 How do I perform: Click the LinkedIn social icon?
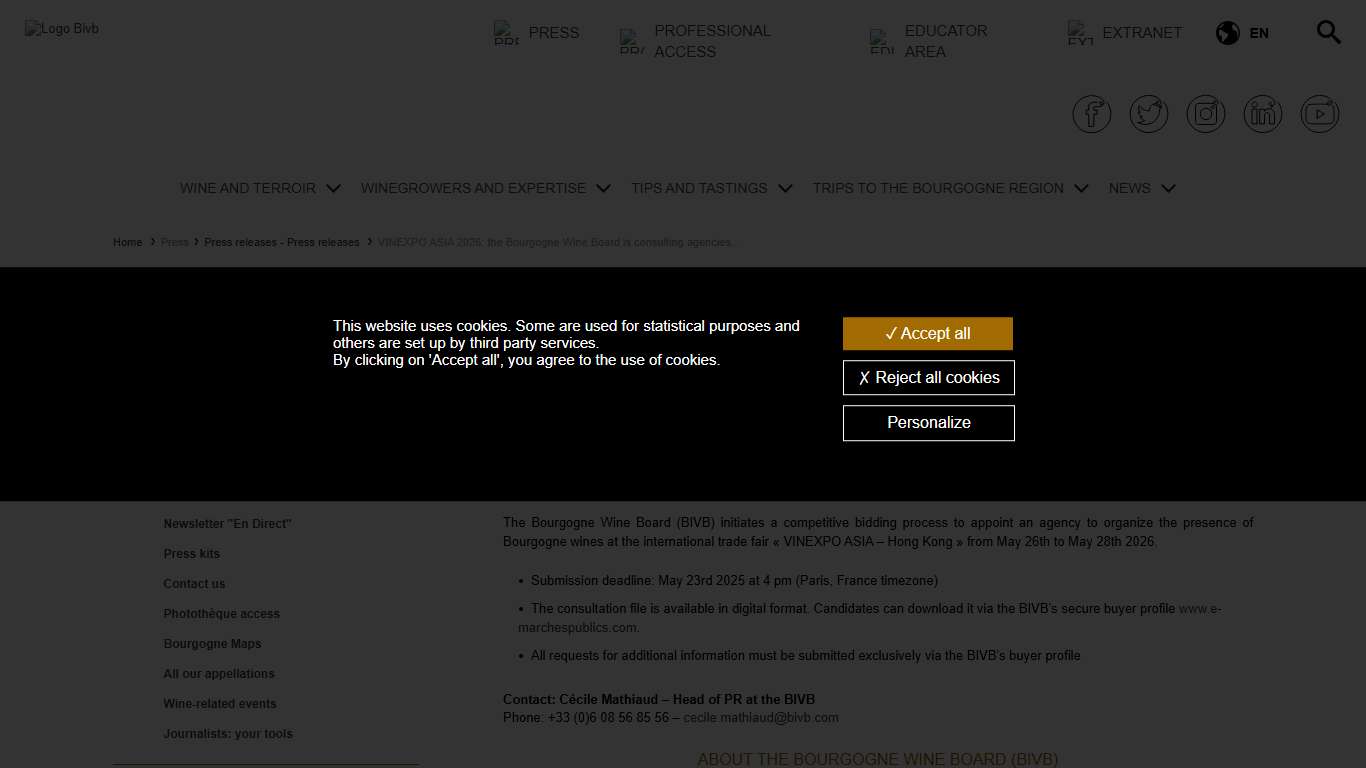click(x=1262, y=114)
